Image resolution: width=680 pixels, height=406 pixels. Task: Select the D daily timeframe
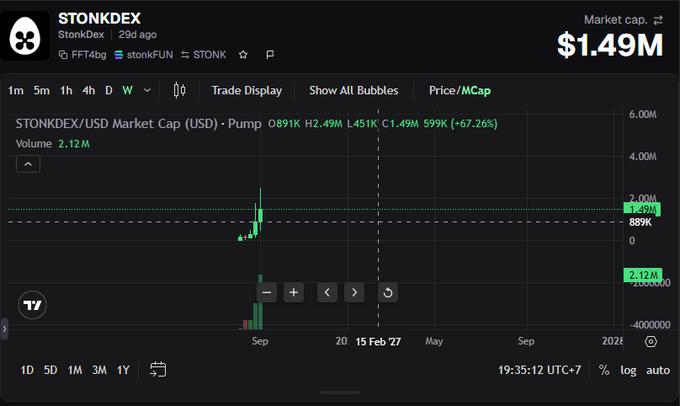pos(108,90)
